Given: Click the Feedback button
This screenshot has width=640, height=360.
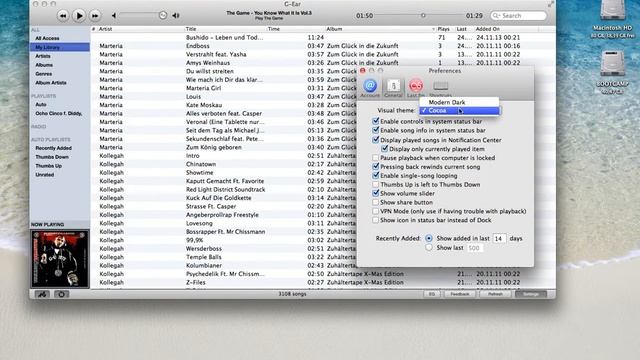Looking at the screenshot, I should 460,294.
